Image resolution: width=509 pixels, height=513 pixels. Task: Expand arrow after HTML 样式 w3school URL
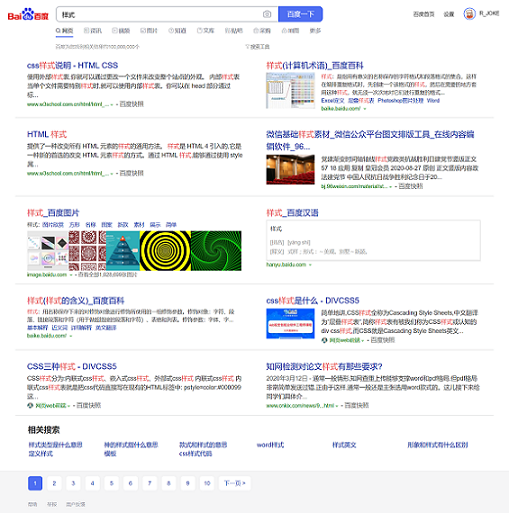112,173
